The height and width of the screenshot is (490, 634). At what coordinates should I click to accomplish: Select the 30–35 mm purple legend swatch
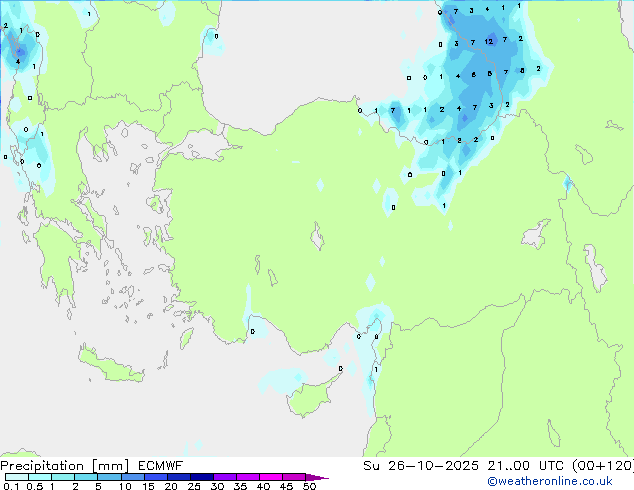click(x=224, y=477)
